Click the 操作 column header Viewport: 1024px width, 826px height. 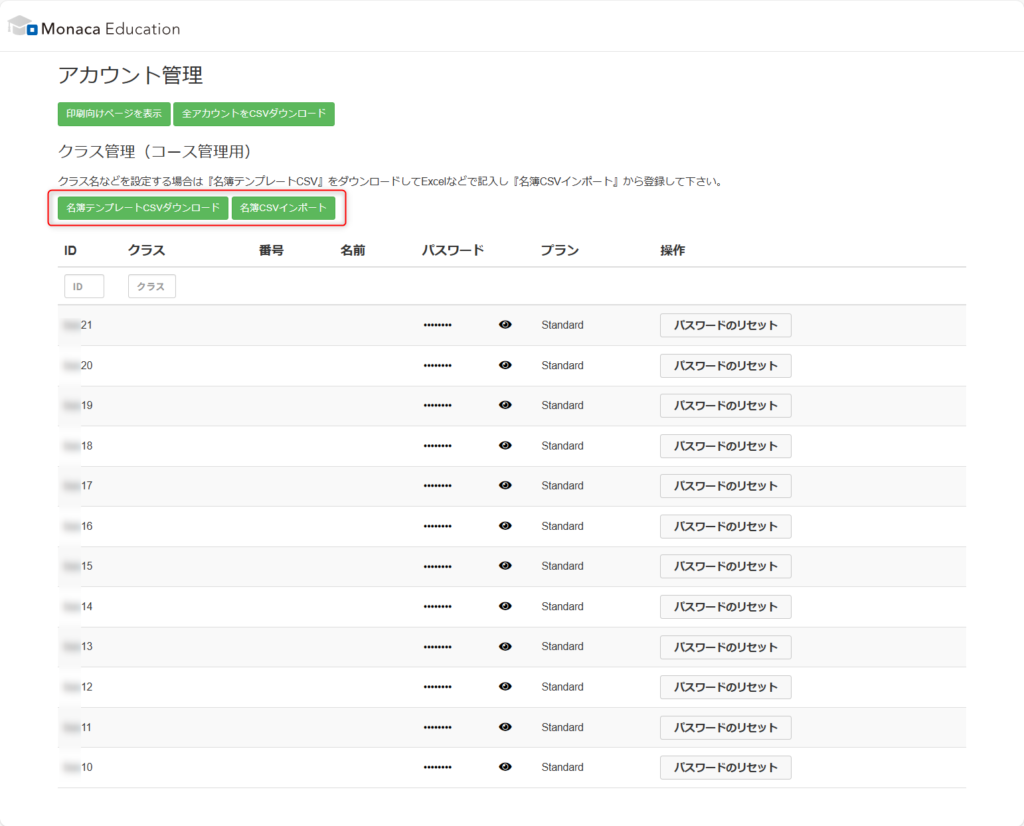673,250
